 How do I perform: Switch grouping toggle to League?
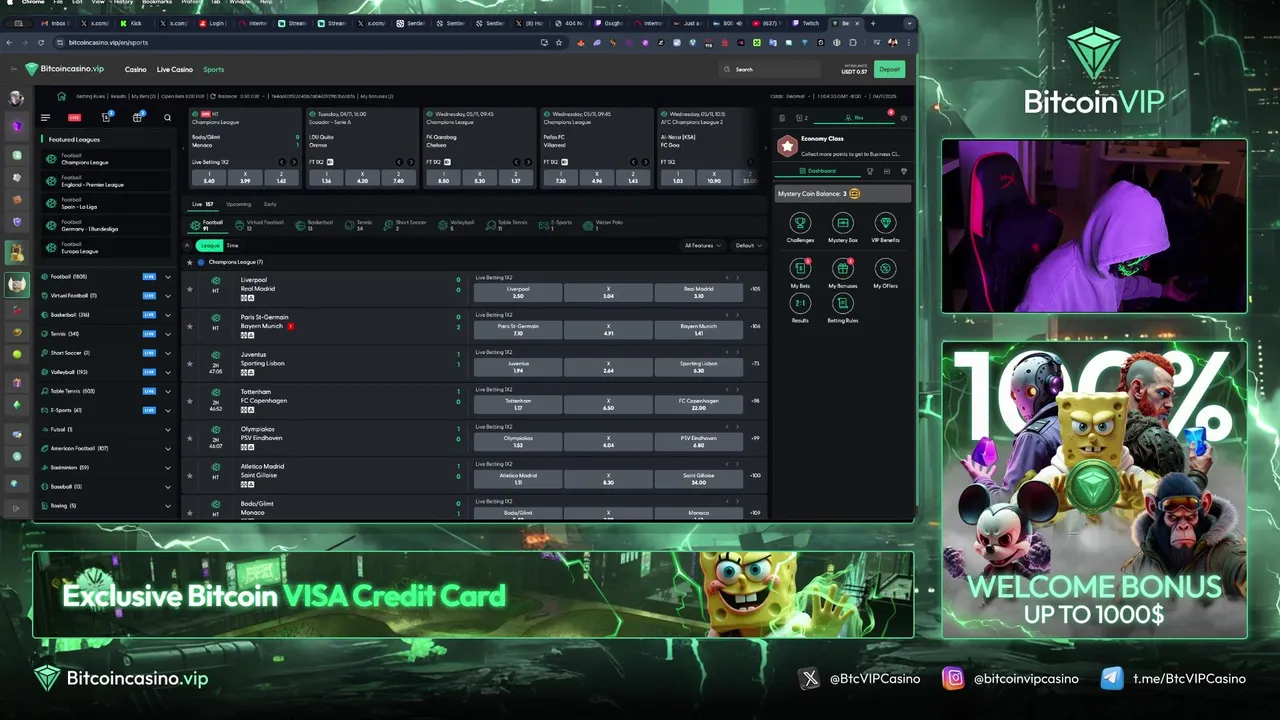click(x=209, y=245)
